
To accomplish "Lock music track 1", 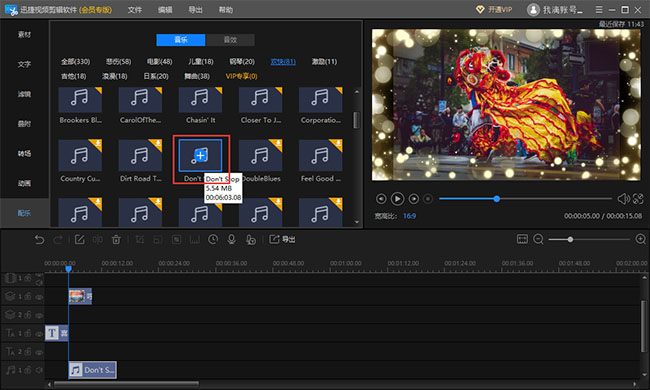I will (x=27, y=370).
